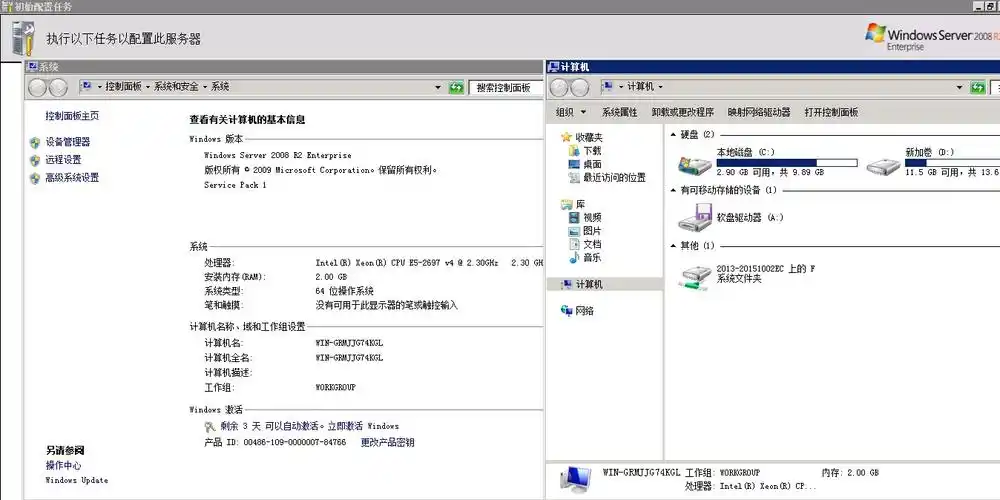Screen dimensions: 1000x500
Task: Open the 组织 dropdown menu
Action: pyautogui.click(x=571, y=112)
